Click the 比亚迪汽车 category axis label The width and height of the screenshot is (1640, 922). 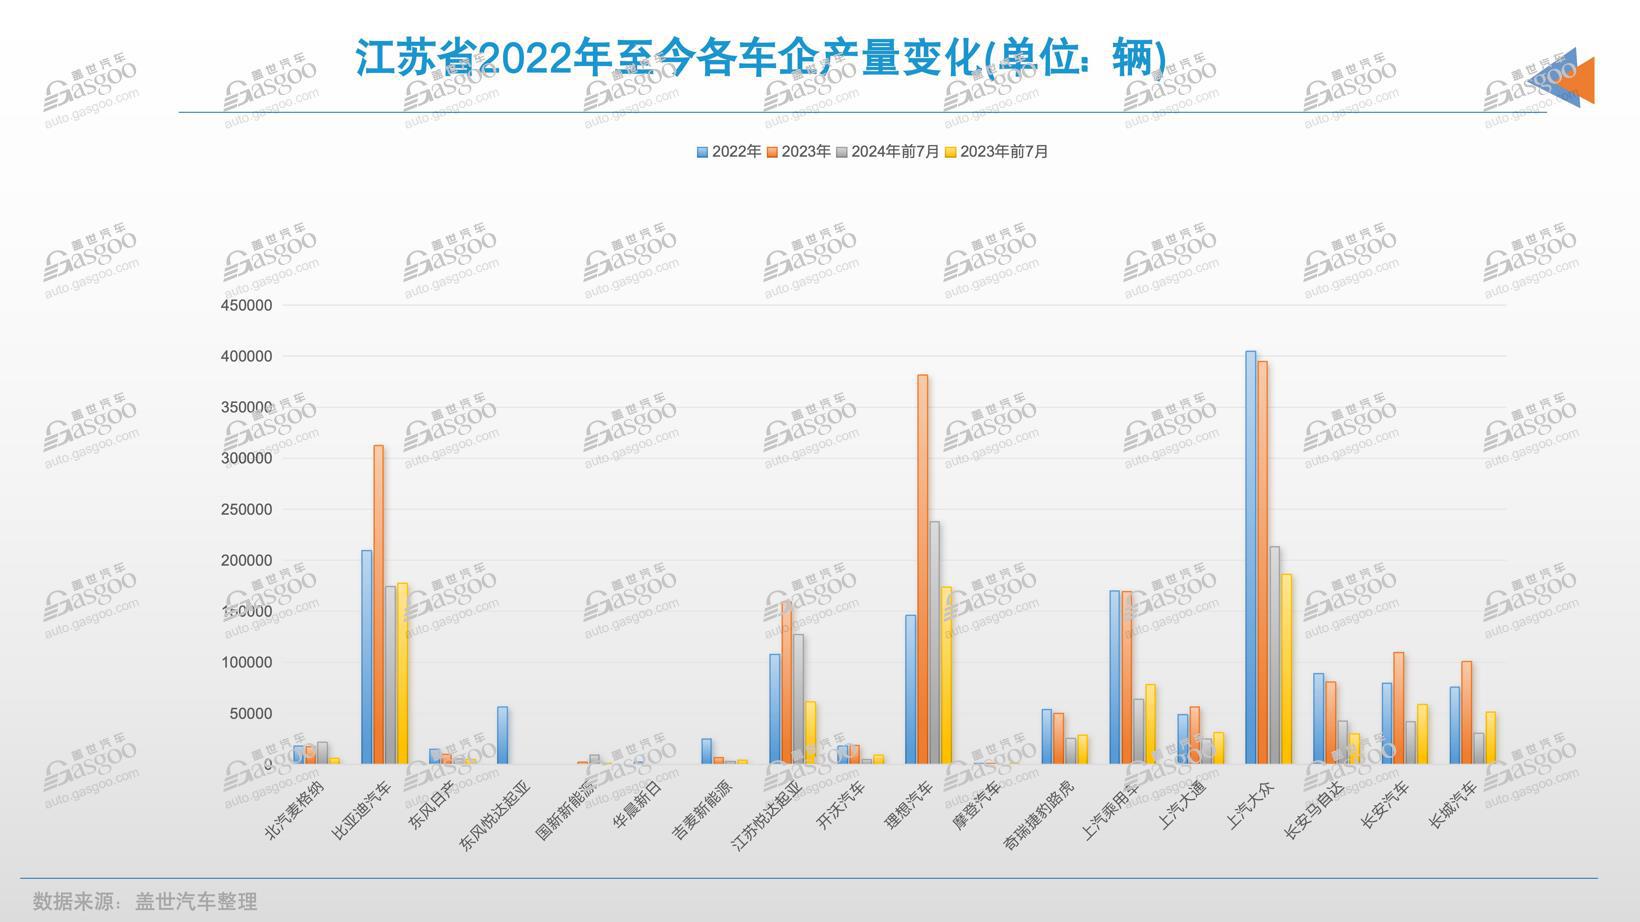point(361,810)
